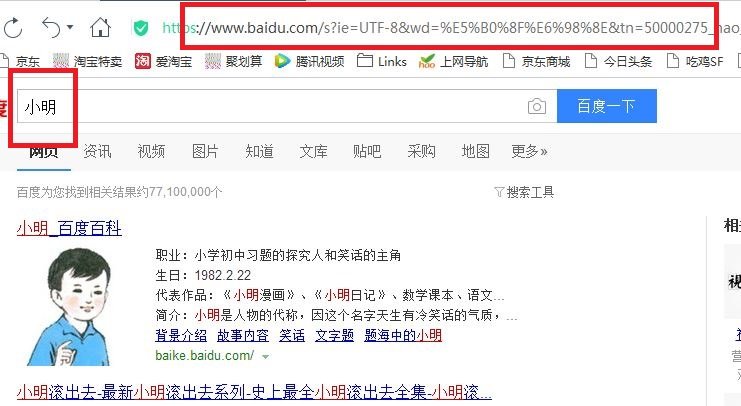Open the back history dropdown arrow

tap(70, 27)
